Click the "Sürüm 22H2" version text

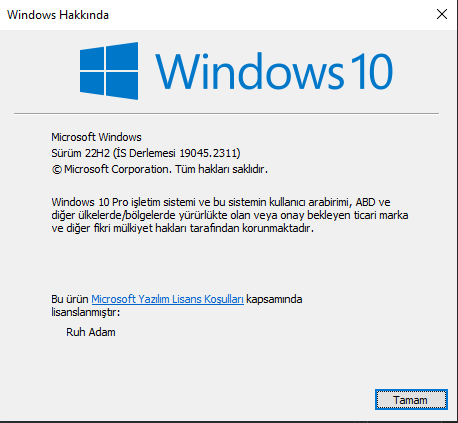click(x=80, y=153)
